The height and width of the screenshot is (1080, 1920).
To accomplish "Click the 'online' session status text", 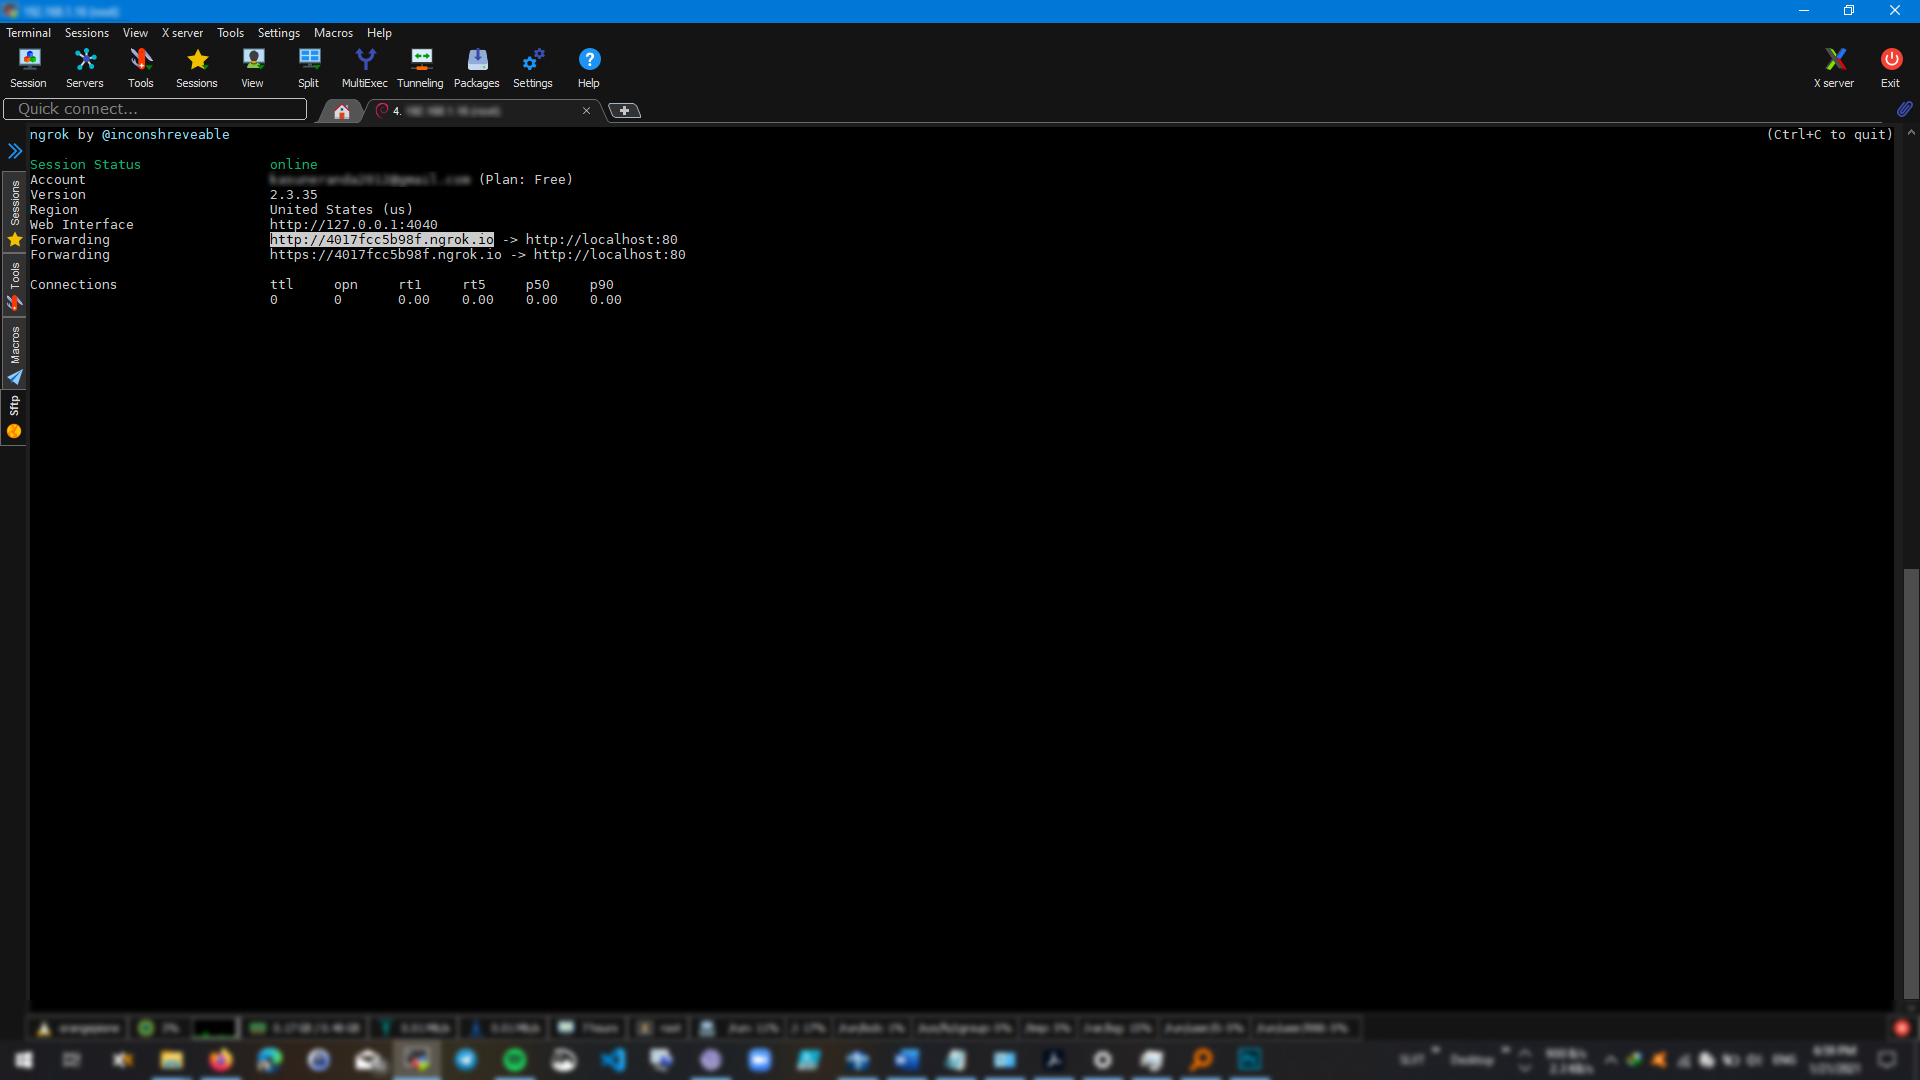I will [x=294, y=165].
